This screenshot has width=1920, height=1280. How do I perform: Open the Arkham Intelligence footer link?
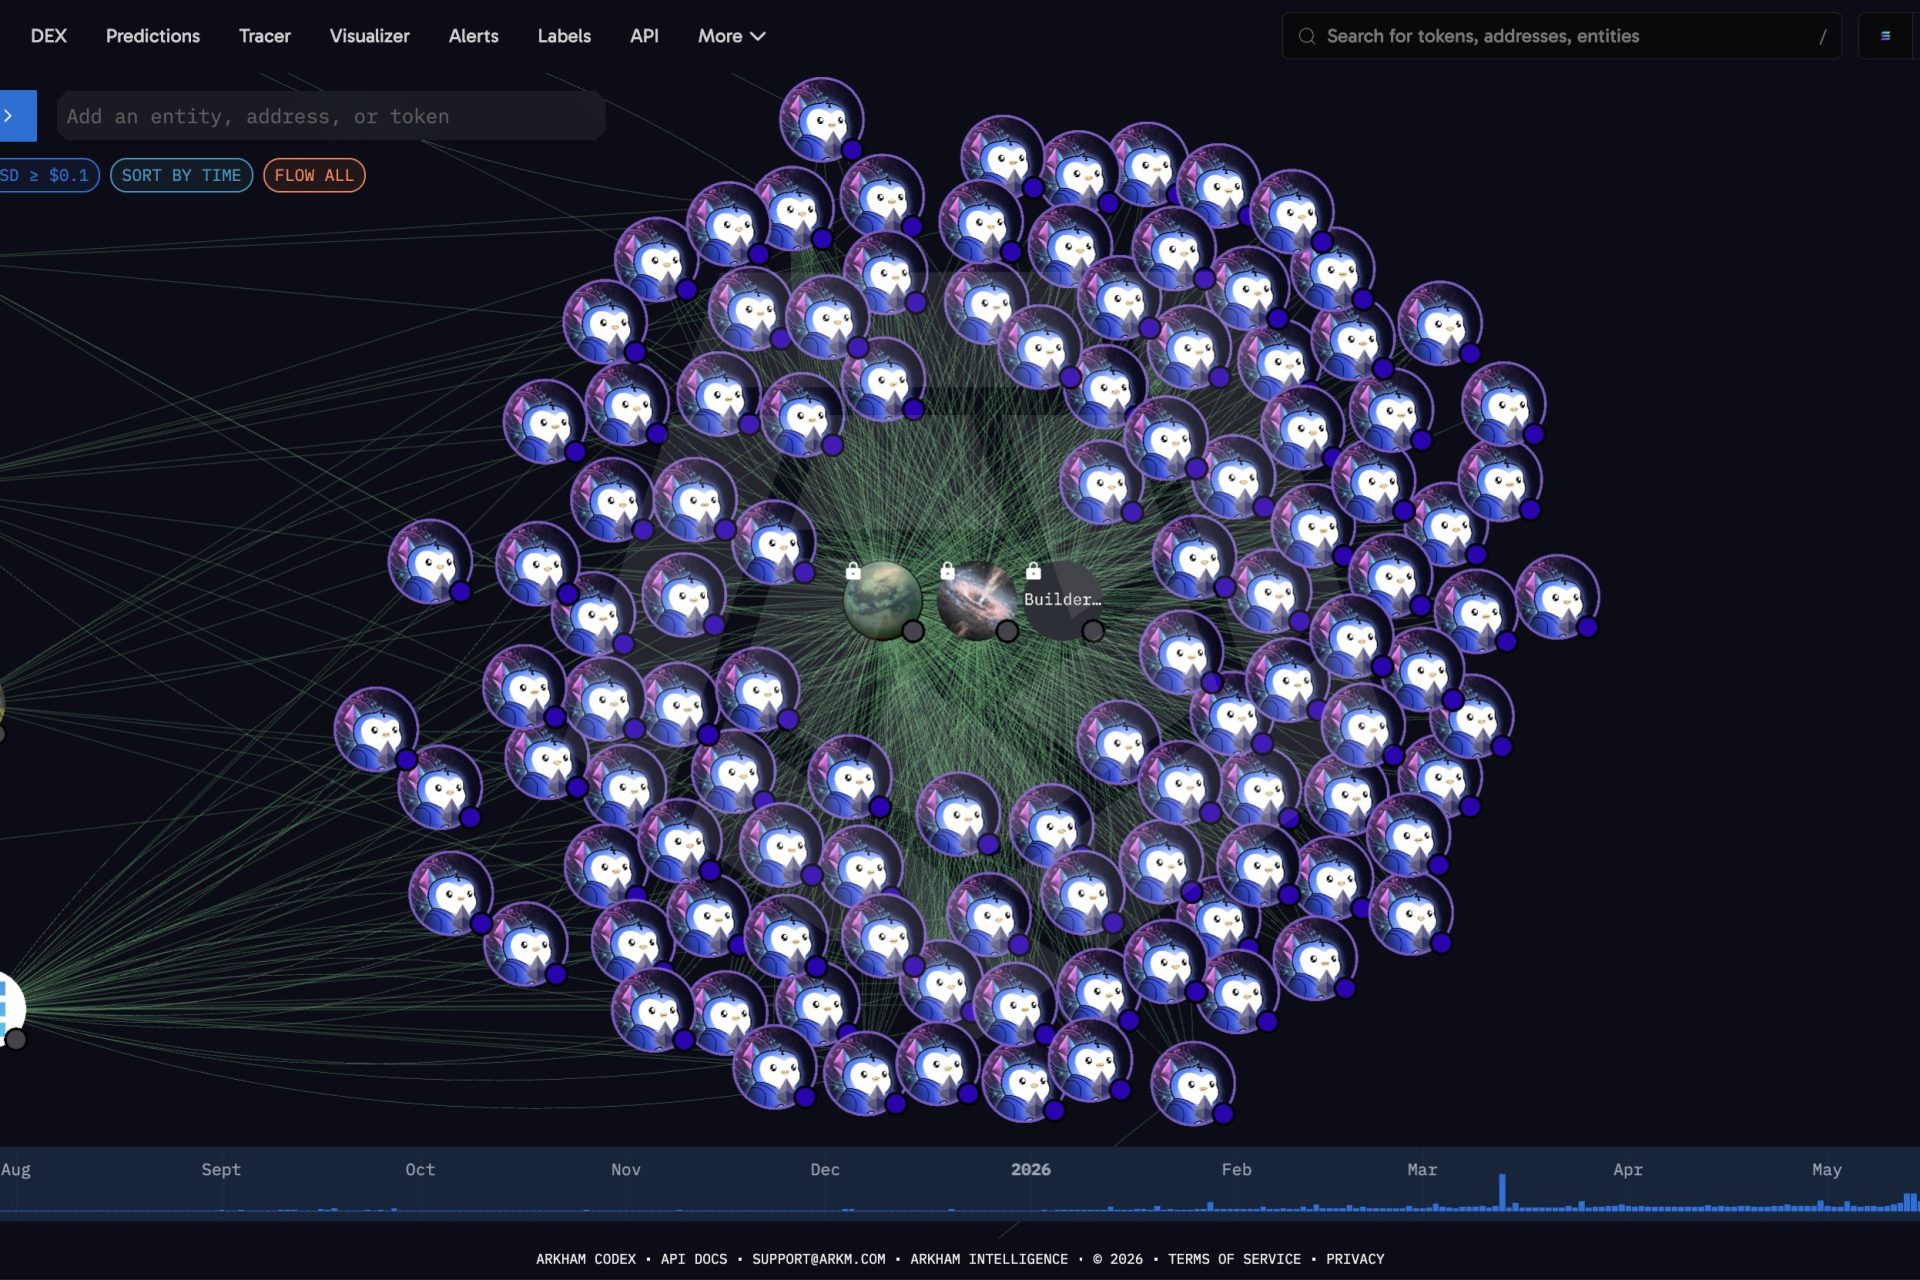pyautogui.click(x=989, y=1259)
